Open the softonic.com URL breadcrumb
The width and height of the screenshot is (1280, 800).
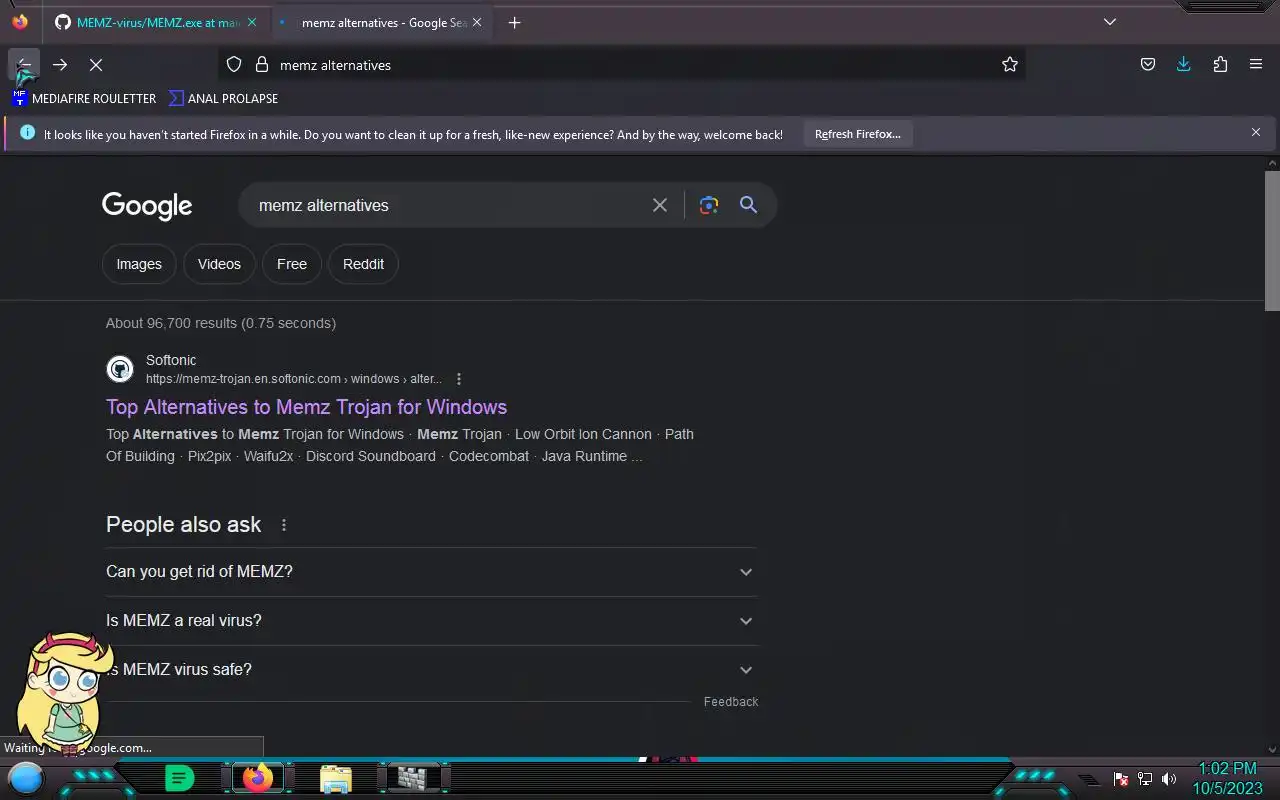293,379
